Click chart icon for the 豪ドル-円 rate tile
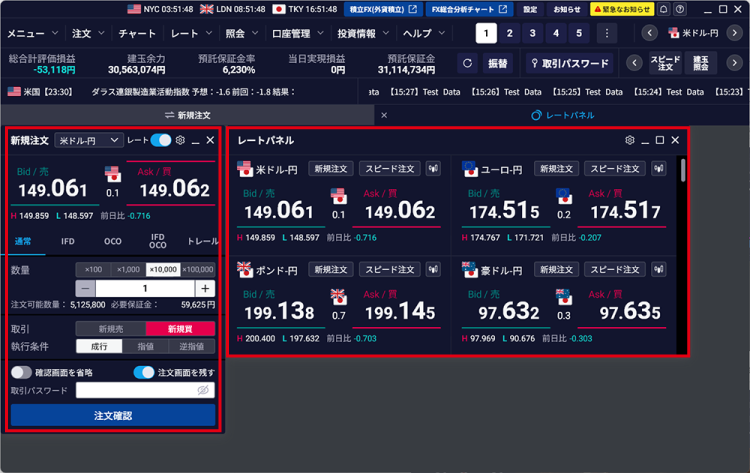Viewport: 750px width, 473px height. tap(659, 270)
